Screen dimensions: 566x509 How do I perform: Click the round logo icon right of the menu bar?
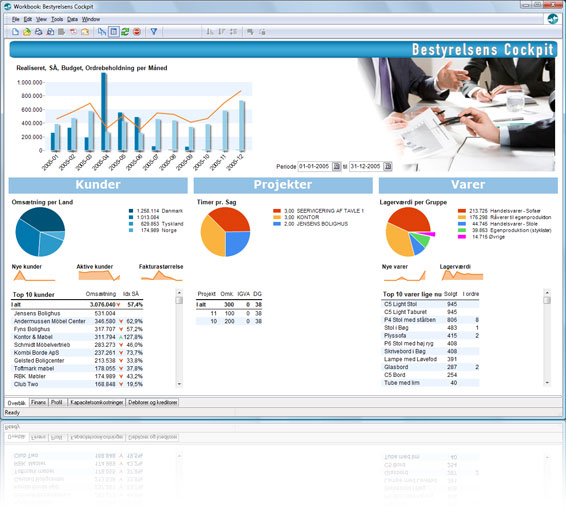tap(552, 19)
